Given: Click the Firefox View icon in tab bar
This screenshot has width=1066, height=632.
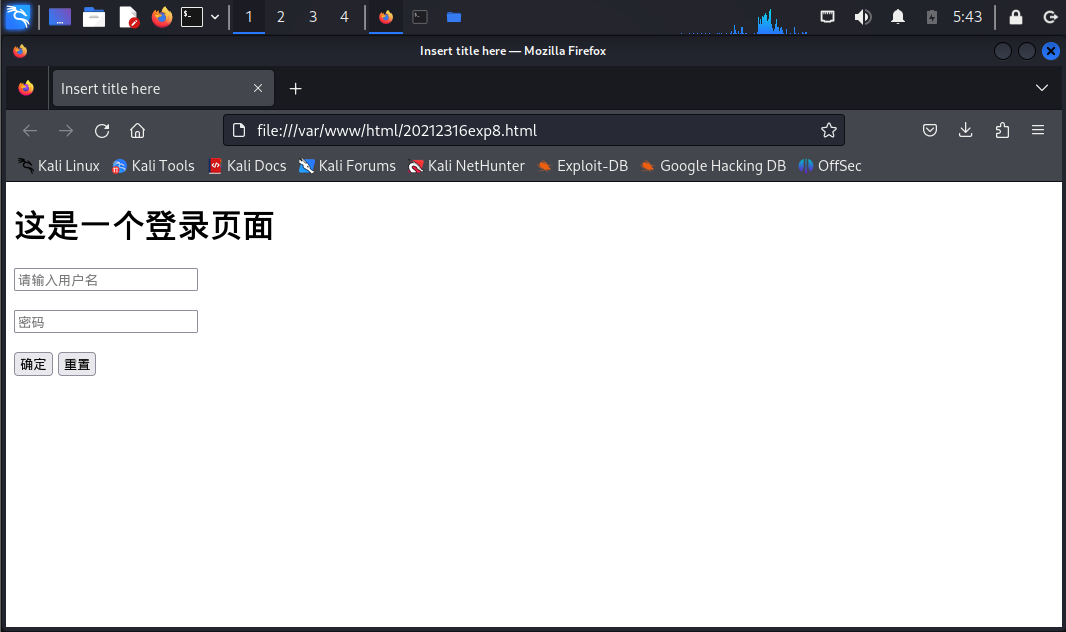Looking at the screenshot, I should (26, 88).
